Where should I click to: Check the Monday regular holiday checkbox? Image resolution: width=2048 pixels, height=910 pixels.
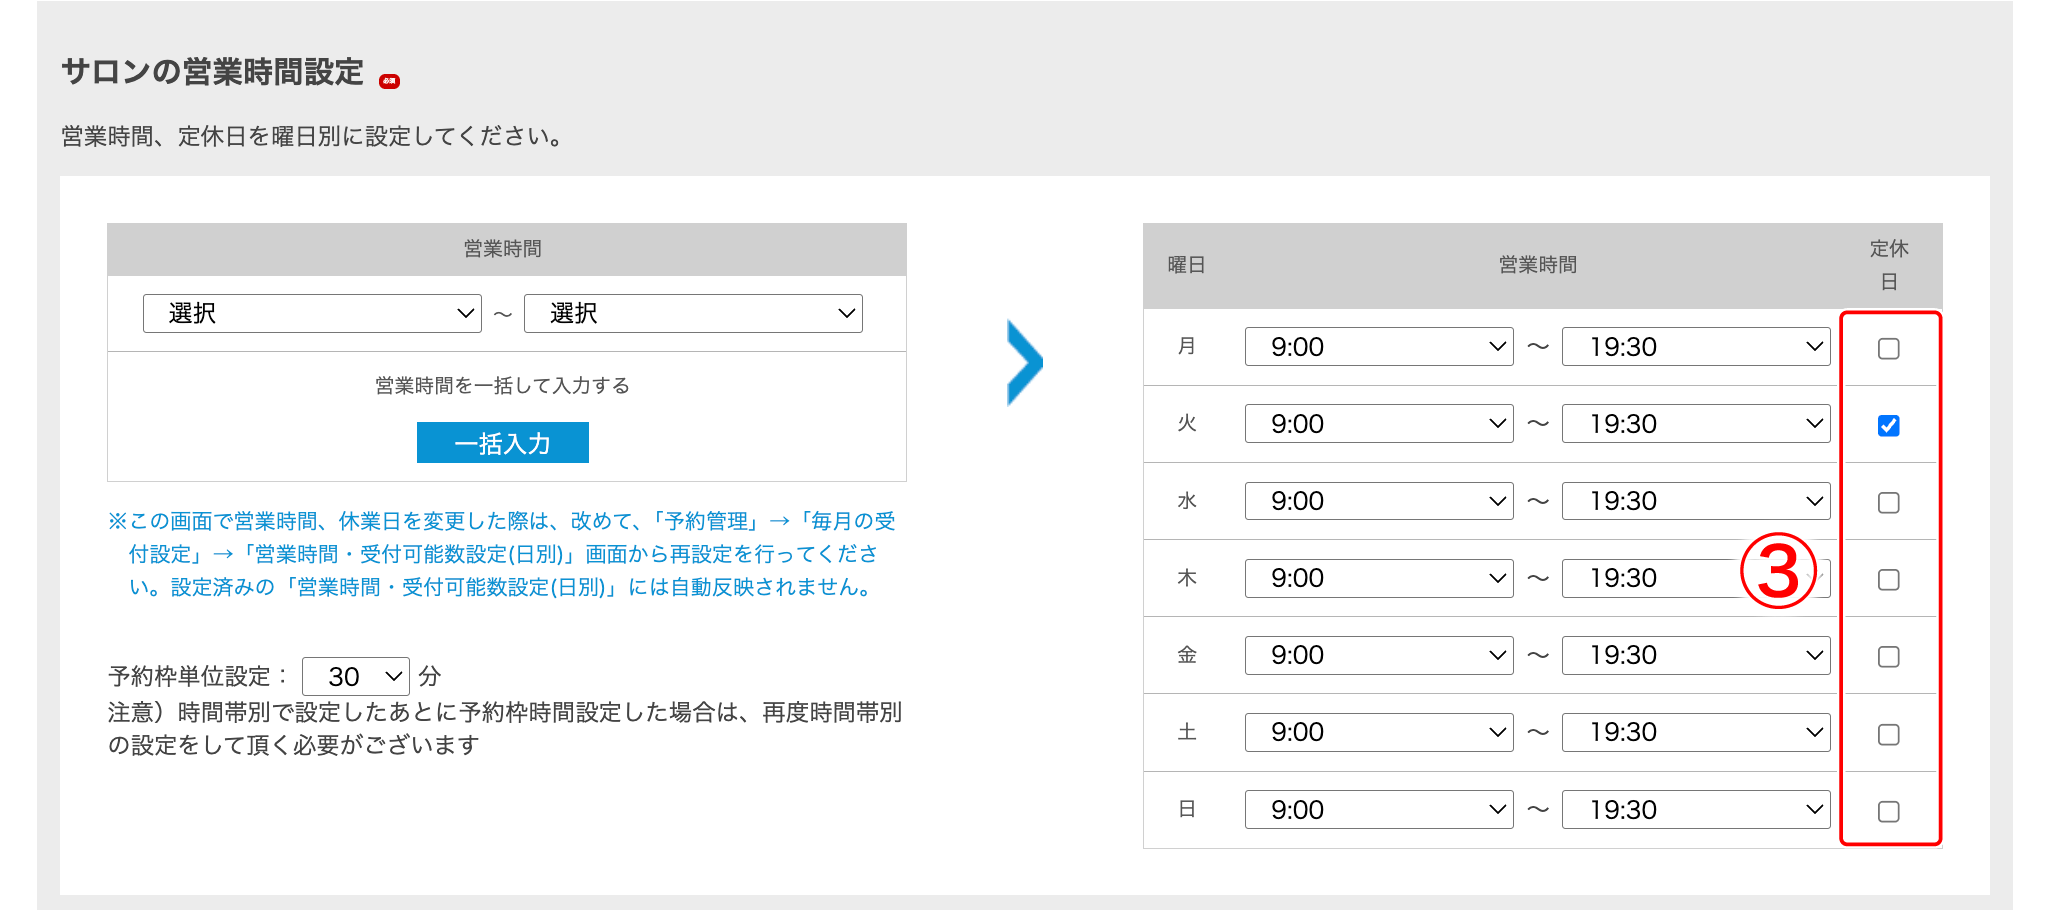pyautogui.click(x=1888, y=348)
